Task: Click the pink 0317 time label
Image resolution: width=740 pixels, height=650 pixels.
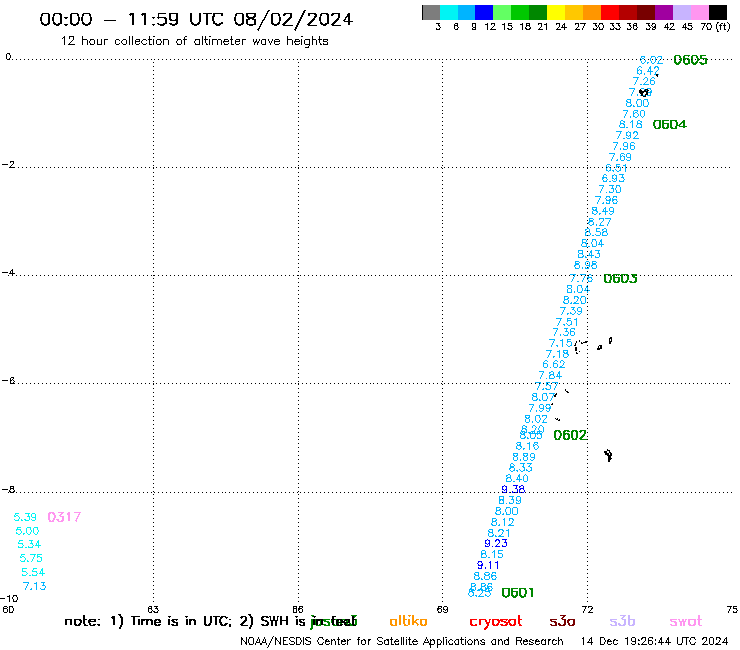Action: click(64, 517)
